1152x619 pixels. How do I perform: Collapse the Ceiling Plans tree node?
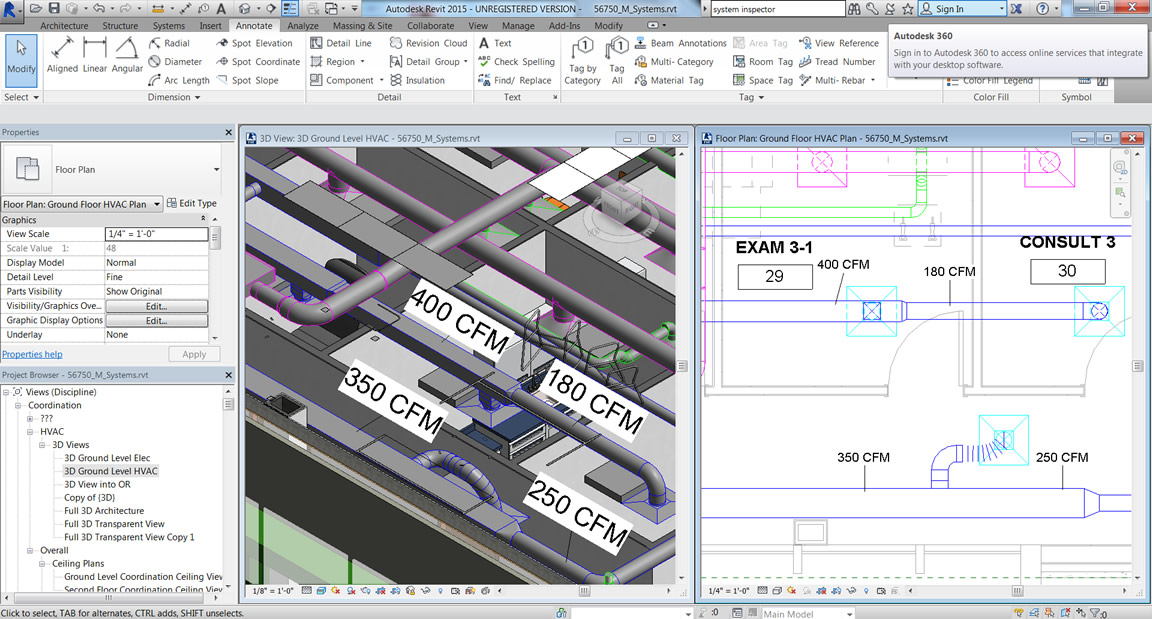[42, 564]
